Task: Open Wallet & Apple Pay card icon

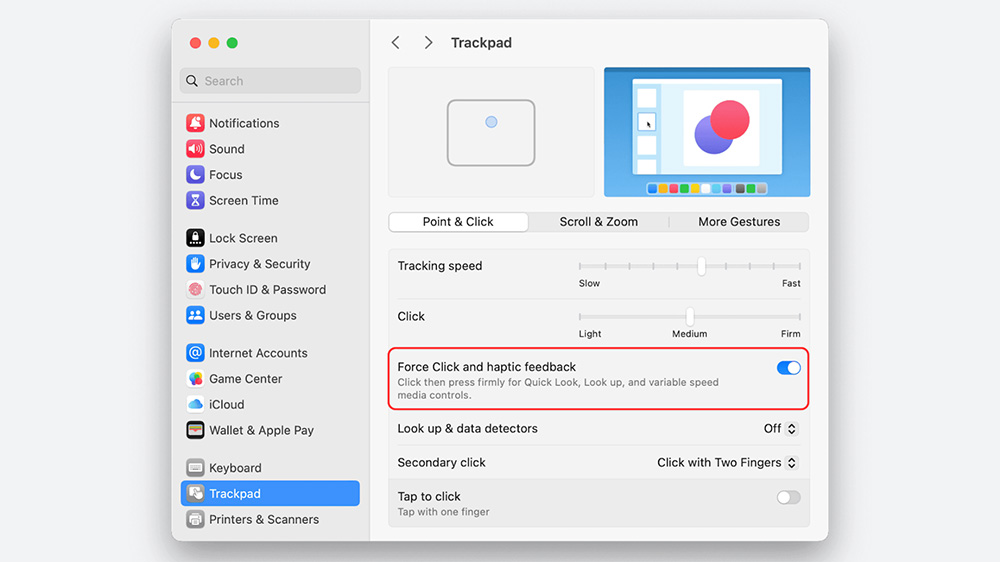Action: pyautogui.click(x=195, y=430)
